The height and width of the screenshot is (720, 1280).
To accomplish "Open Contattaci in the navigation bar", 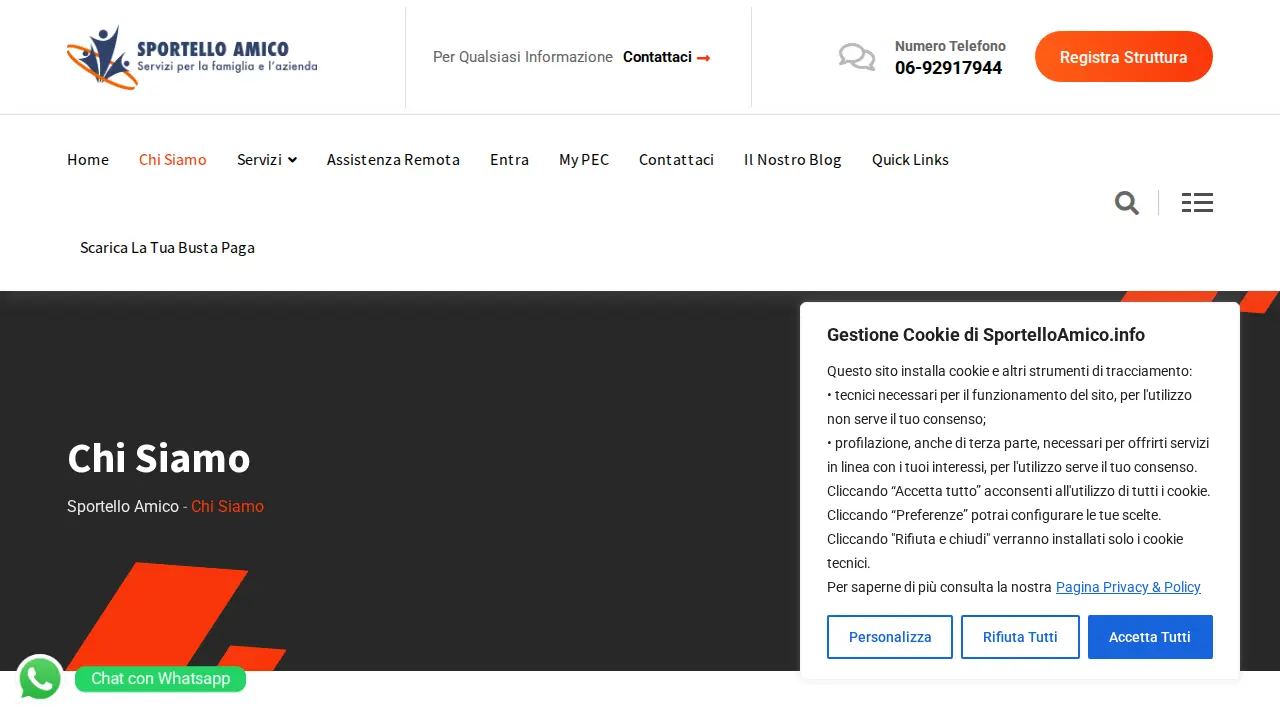I will (676, 159).
